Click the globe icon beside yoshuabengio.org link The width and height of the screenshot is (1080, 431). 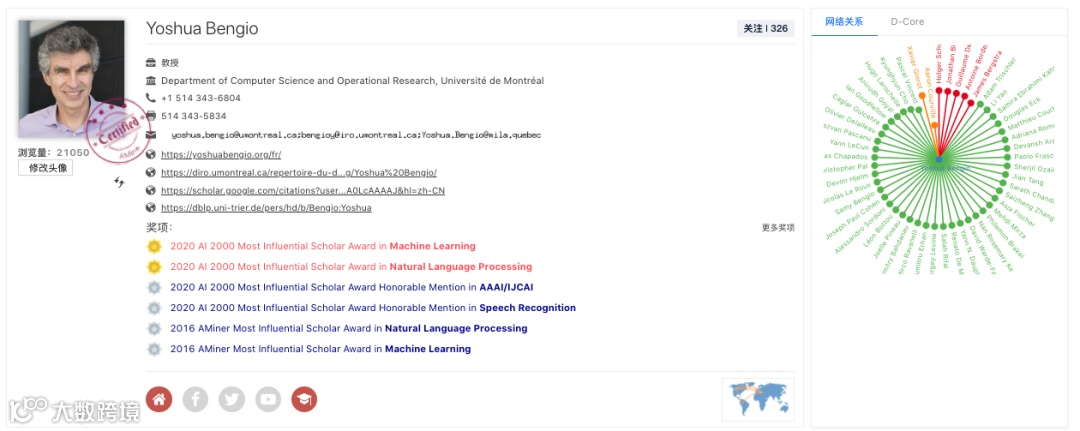coord(151,155)
